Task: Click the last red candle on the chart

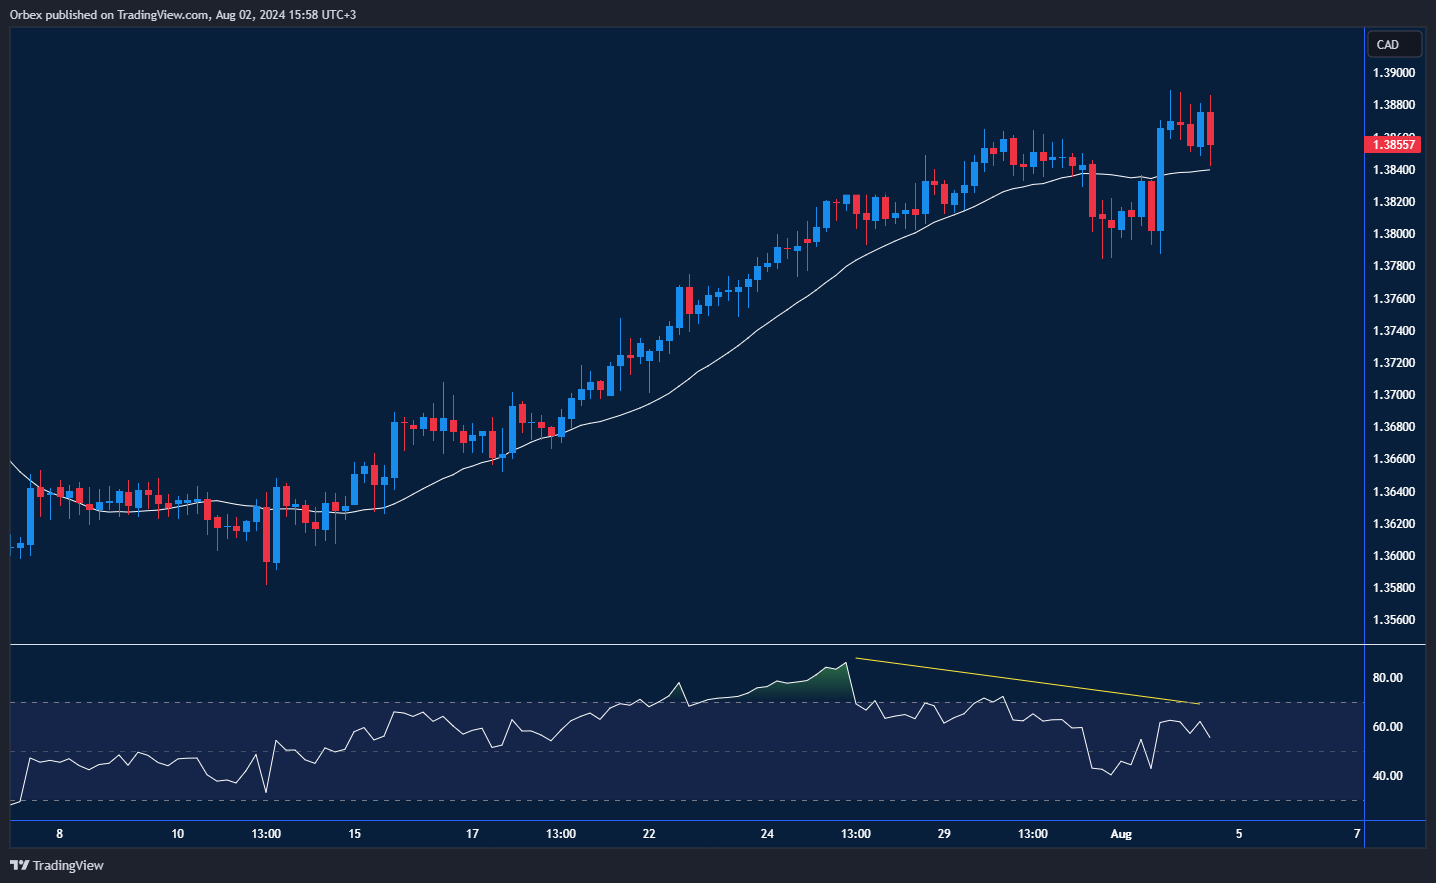Action: pos(1210,128)
